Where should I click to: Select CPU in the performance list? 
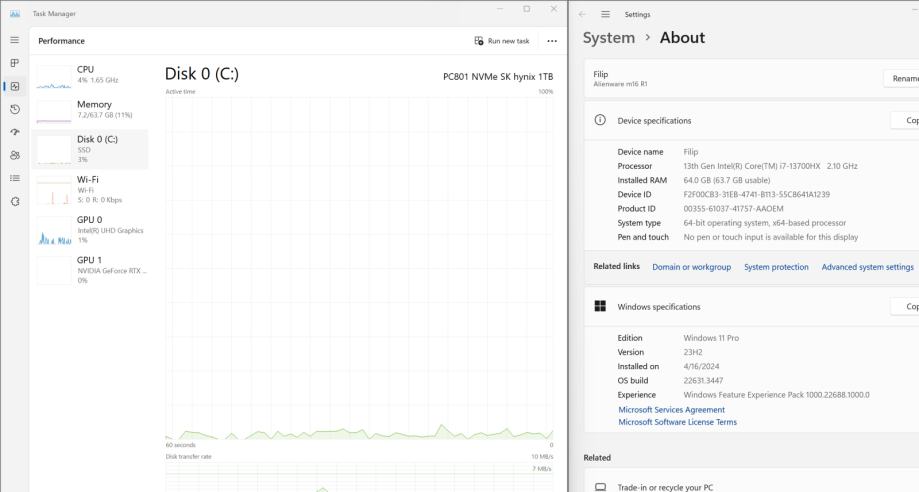[90, 73]
